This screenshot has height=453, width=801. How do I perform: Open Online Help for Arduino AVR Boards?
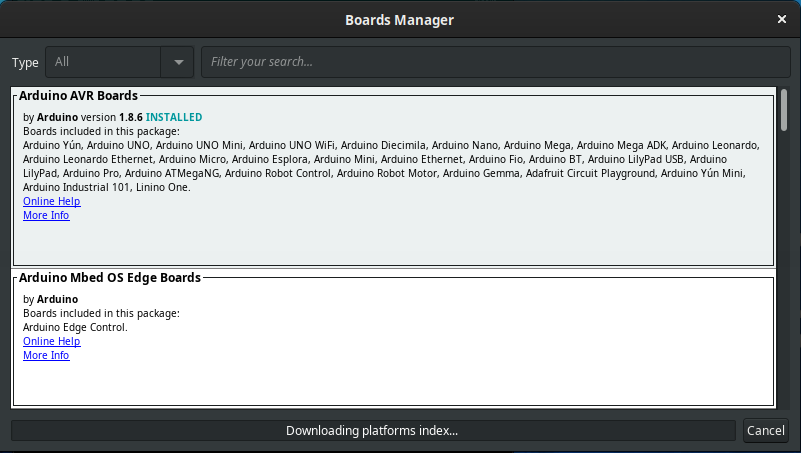(52, 201)
